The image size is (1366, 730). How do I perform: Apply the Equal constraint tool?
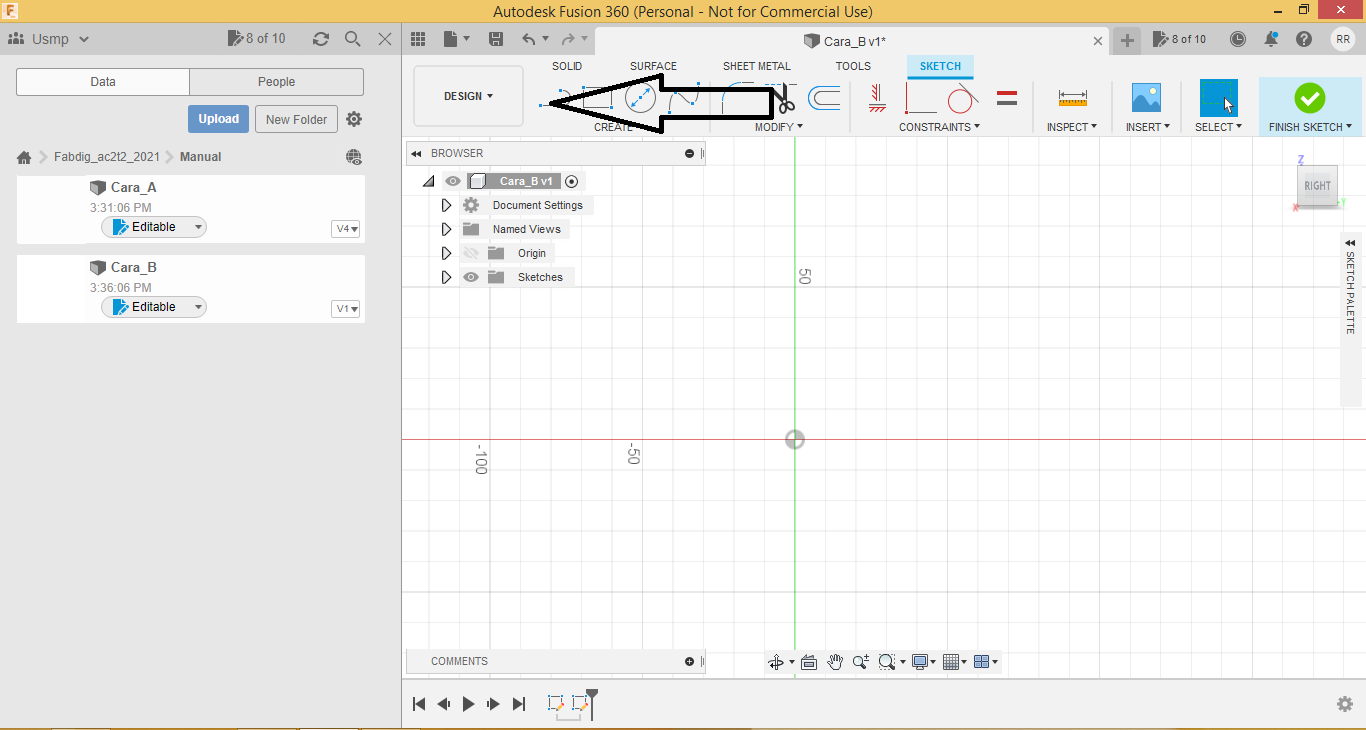point(1007,98)
